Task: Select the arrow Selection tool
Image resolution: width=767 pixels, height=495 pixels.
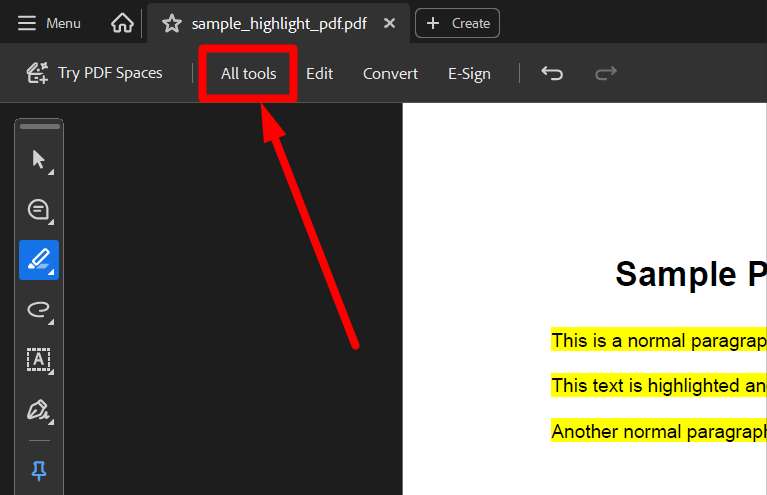Action: [39, 160]
